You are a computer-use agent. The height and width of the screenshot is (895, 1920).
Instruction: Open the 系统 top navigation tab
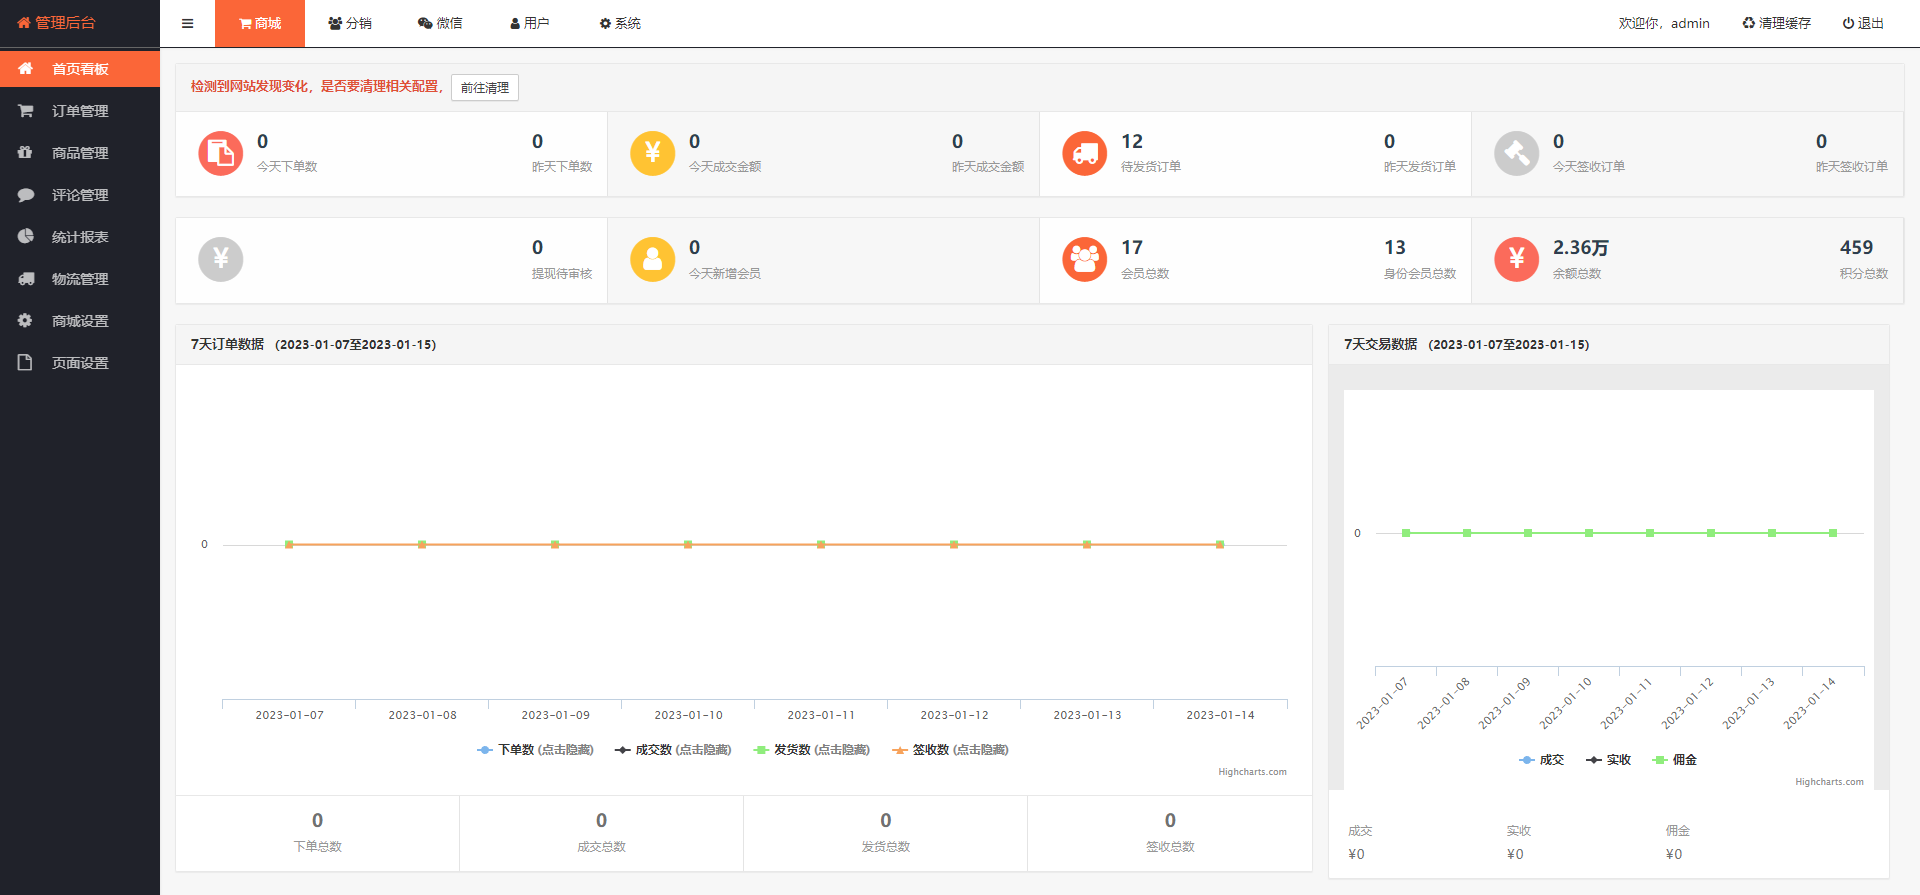click(x=620, y=23)
